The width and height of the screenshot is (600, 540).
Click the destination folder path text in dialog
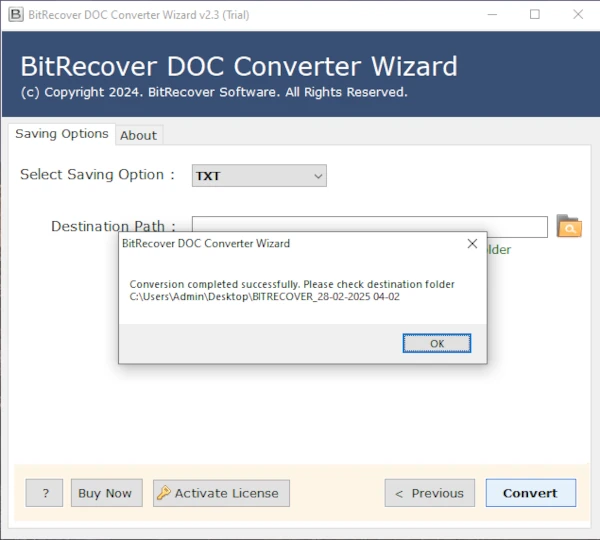tap(264, 297)
